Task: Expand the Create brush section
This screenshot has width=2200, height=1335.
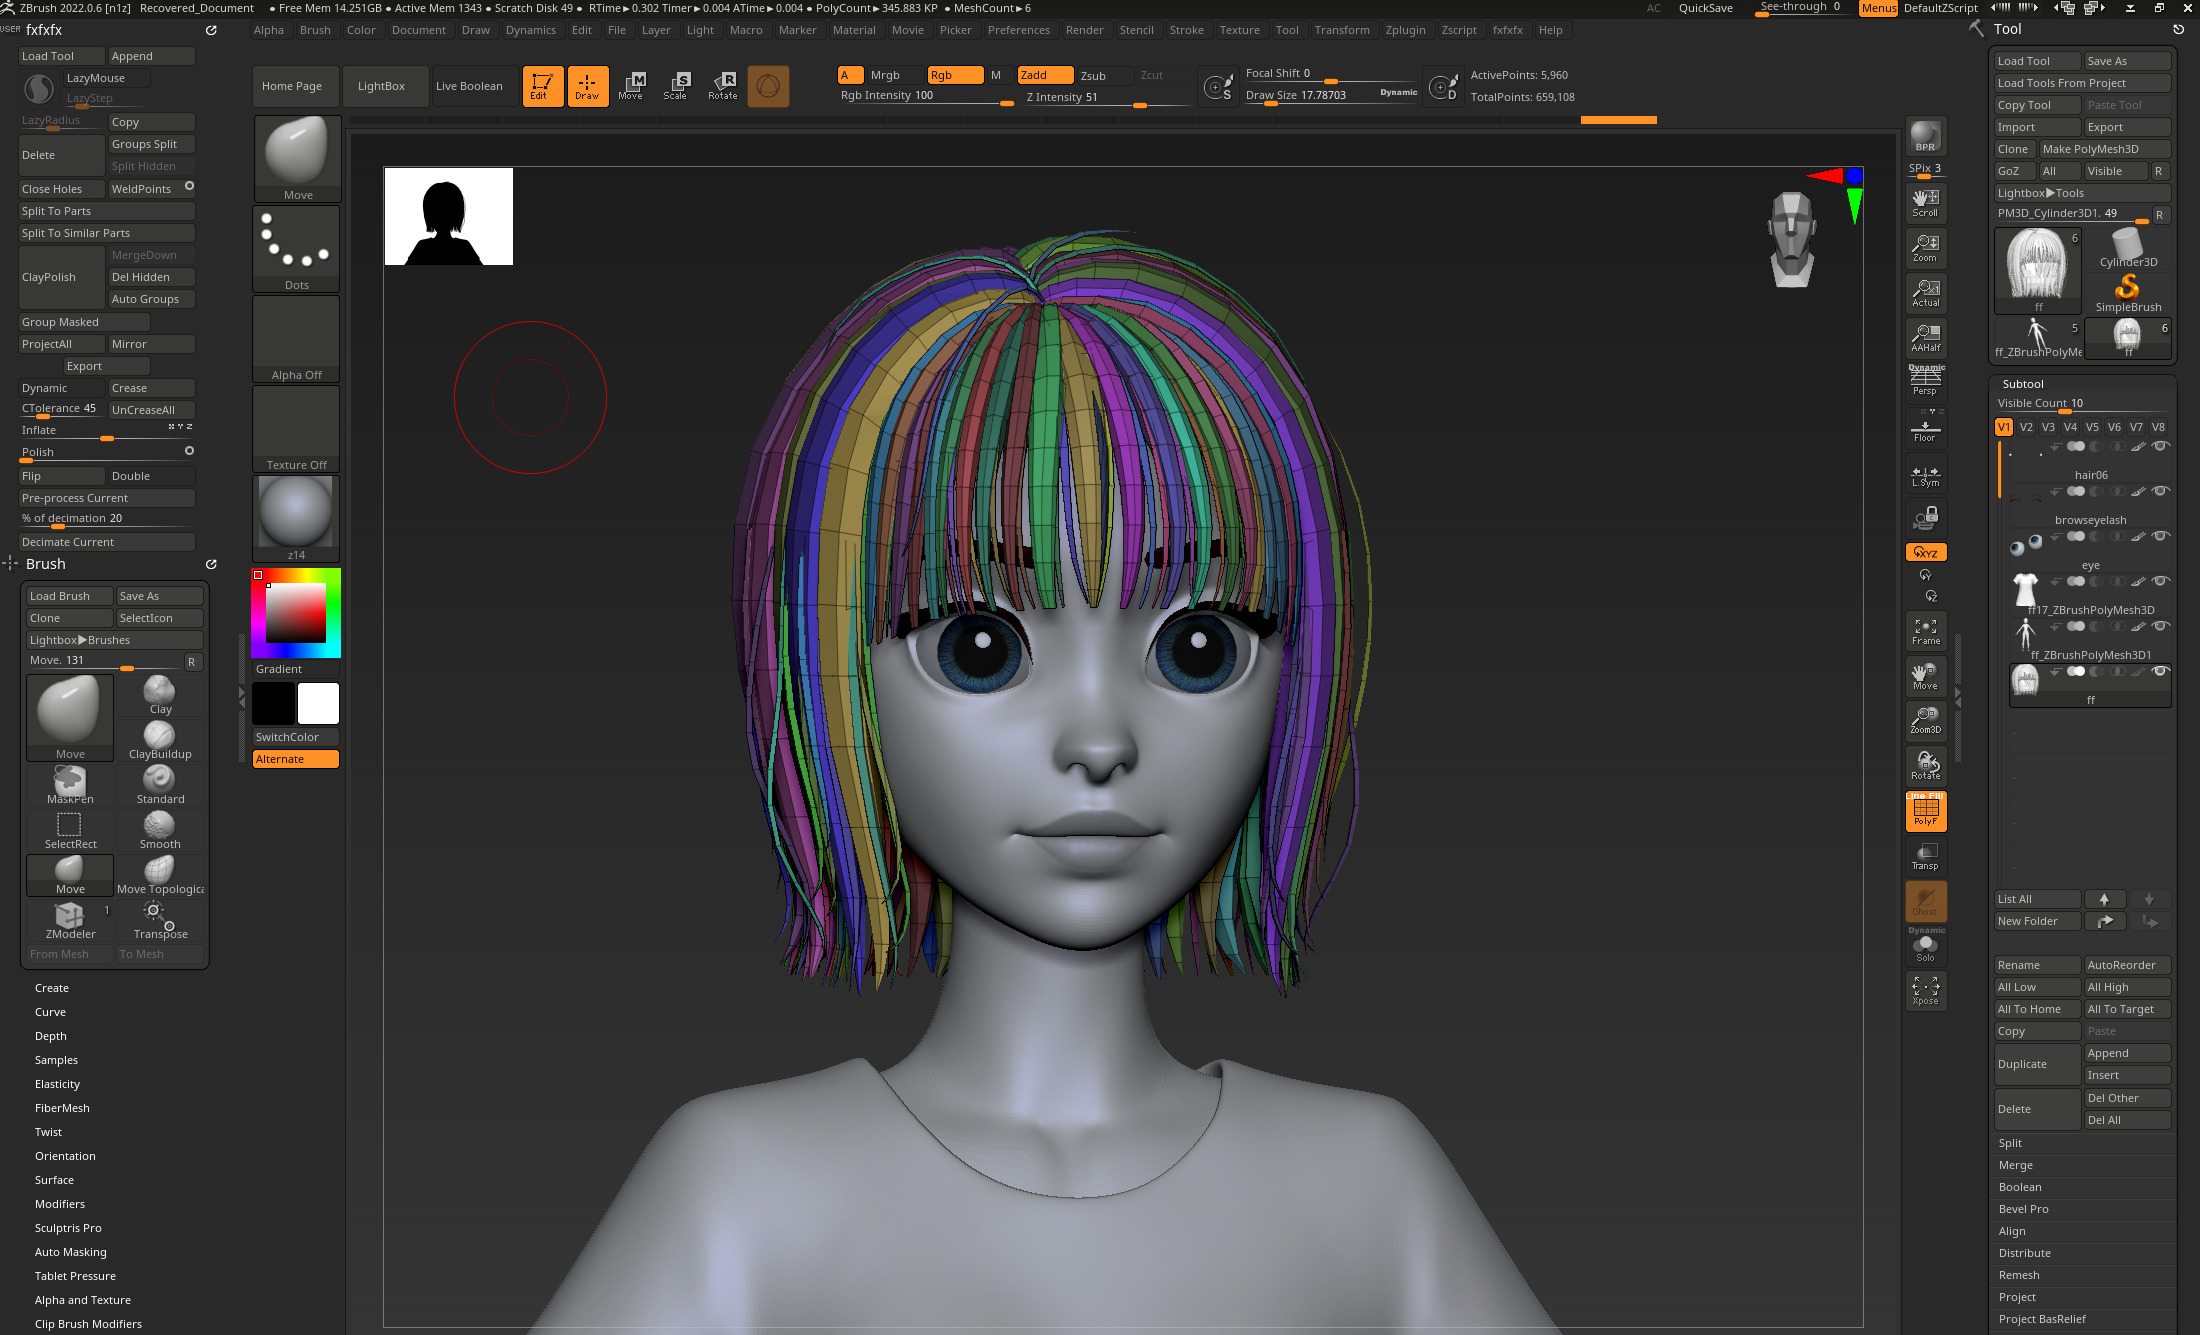Action: coord(52,988)
